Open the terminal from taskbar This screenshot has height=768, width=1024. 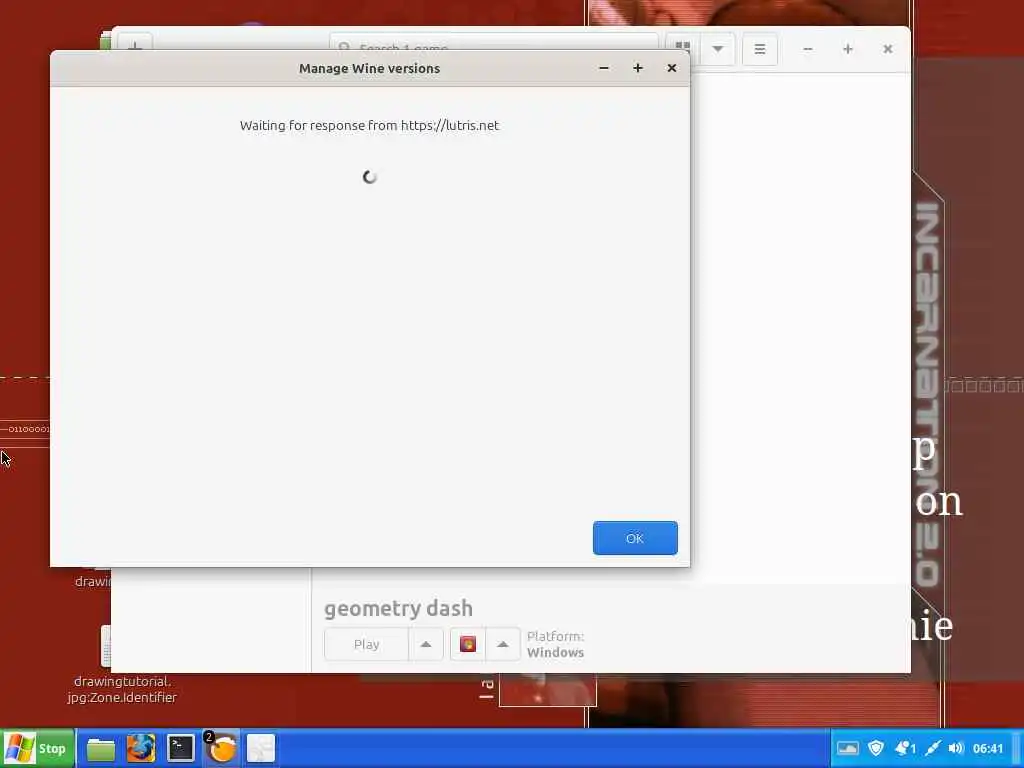(x=180, y=748)
